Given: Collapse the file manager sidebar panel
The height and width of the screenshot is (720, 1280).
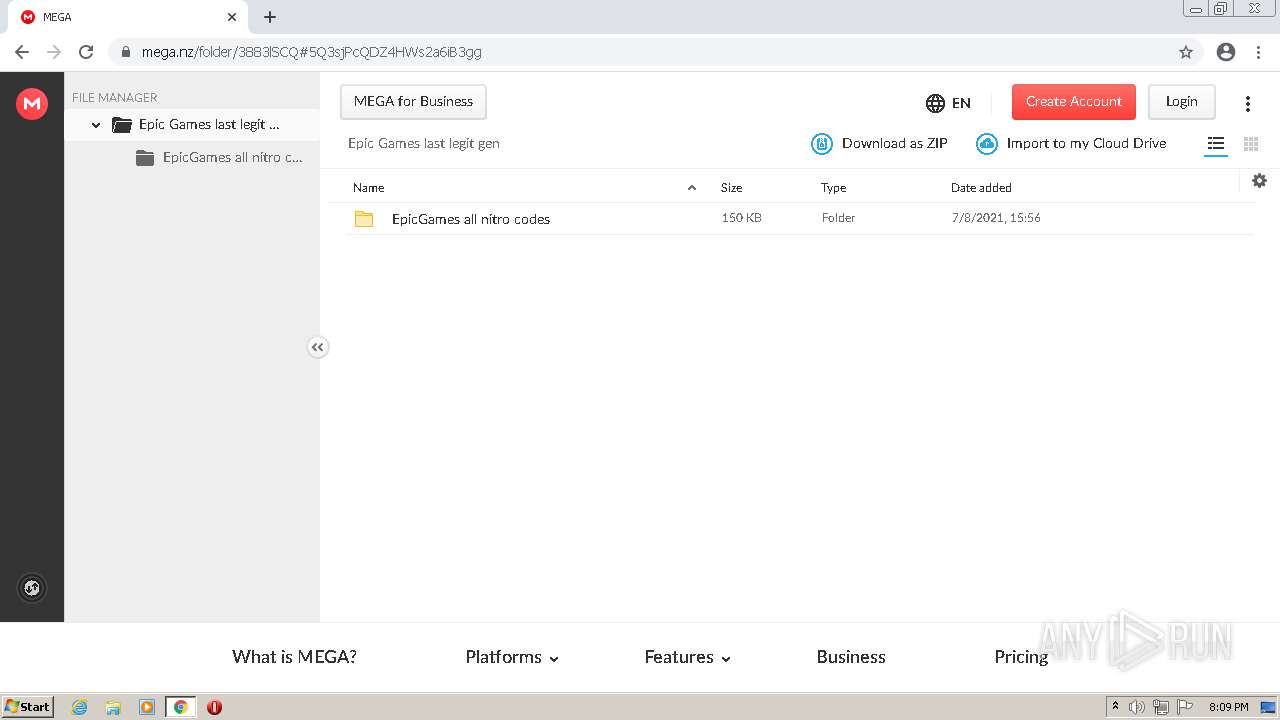Looking at the screenshot, I should (317, 347).
